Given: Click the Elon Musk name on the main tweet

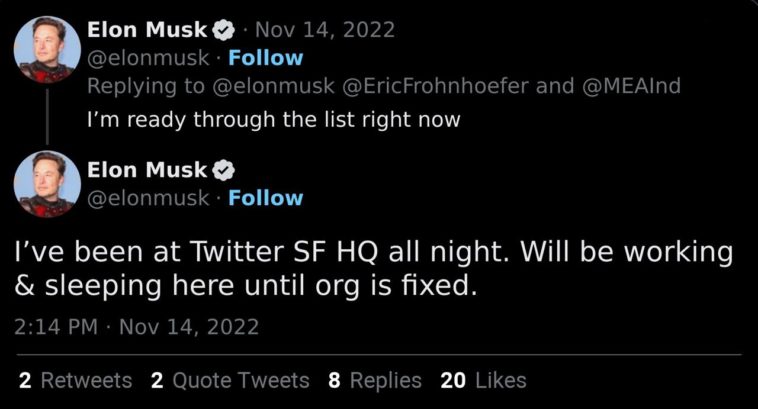Looking at the screenshot, I should (148, 169).
